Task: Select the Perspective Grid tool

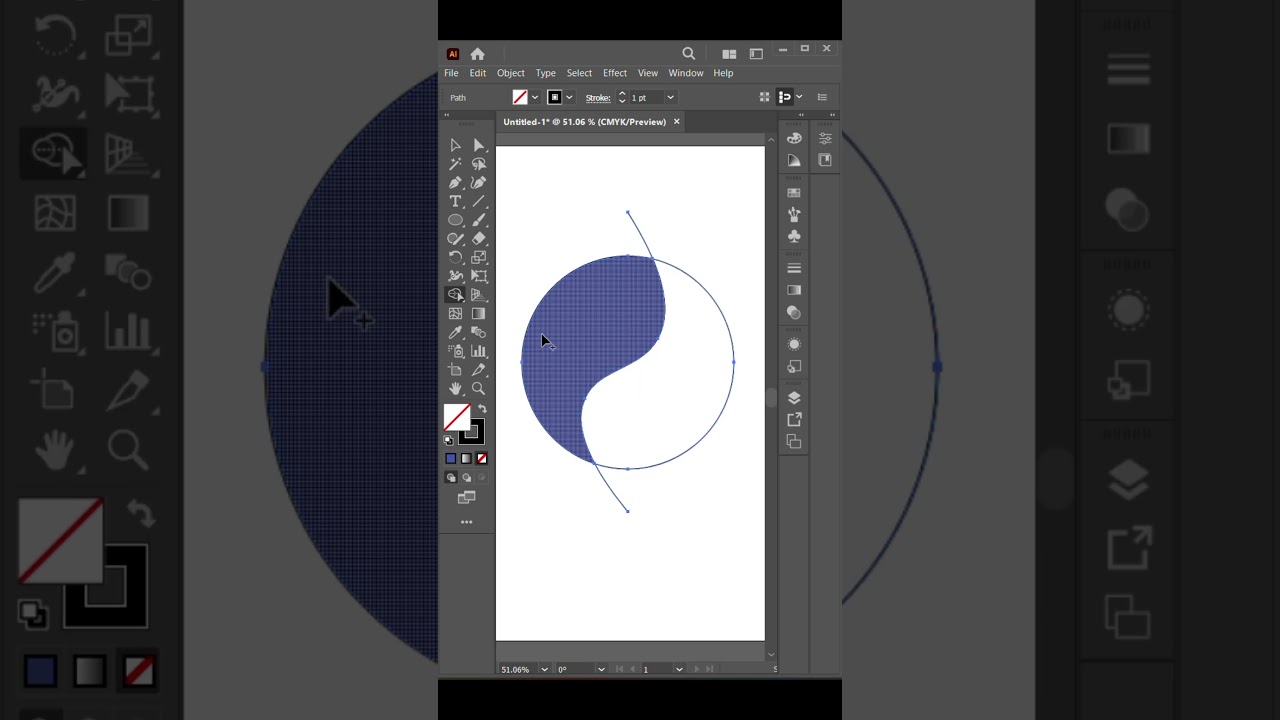Action: tap(479, 295)
